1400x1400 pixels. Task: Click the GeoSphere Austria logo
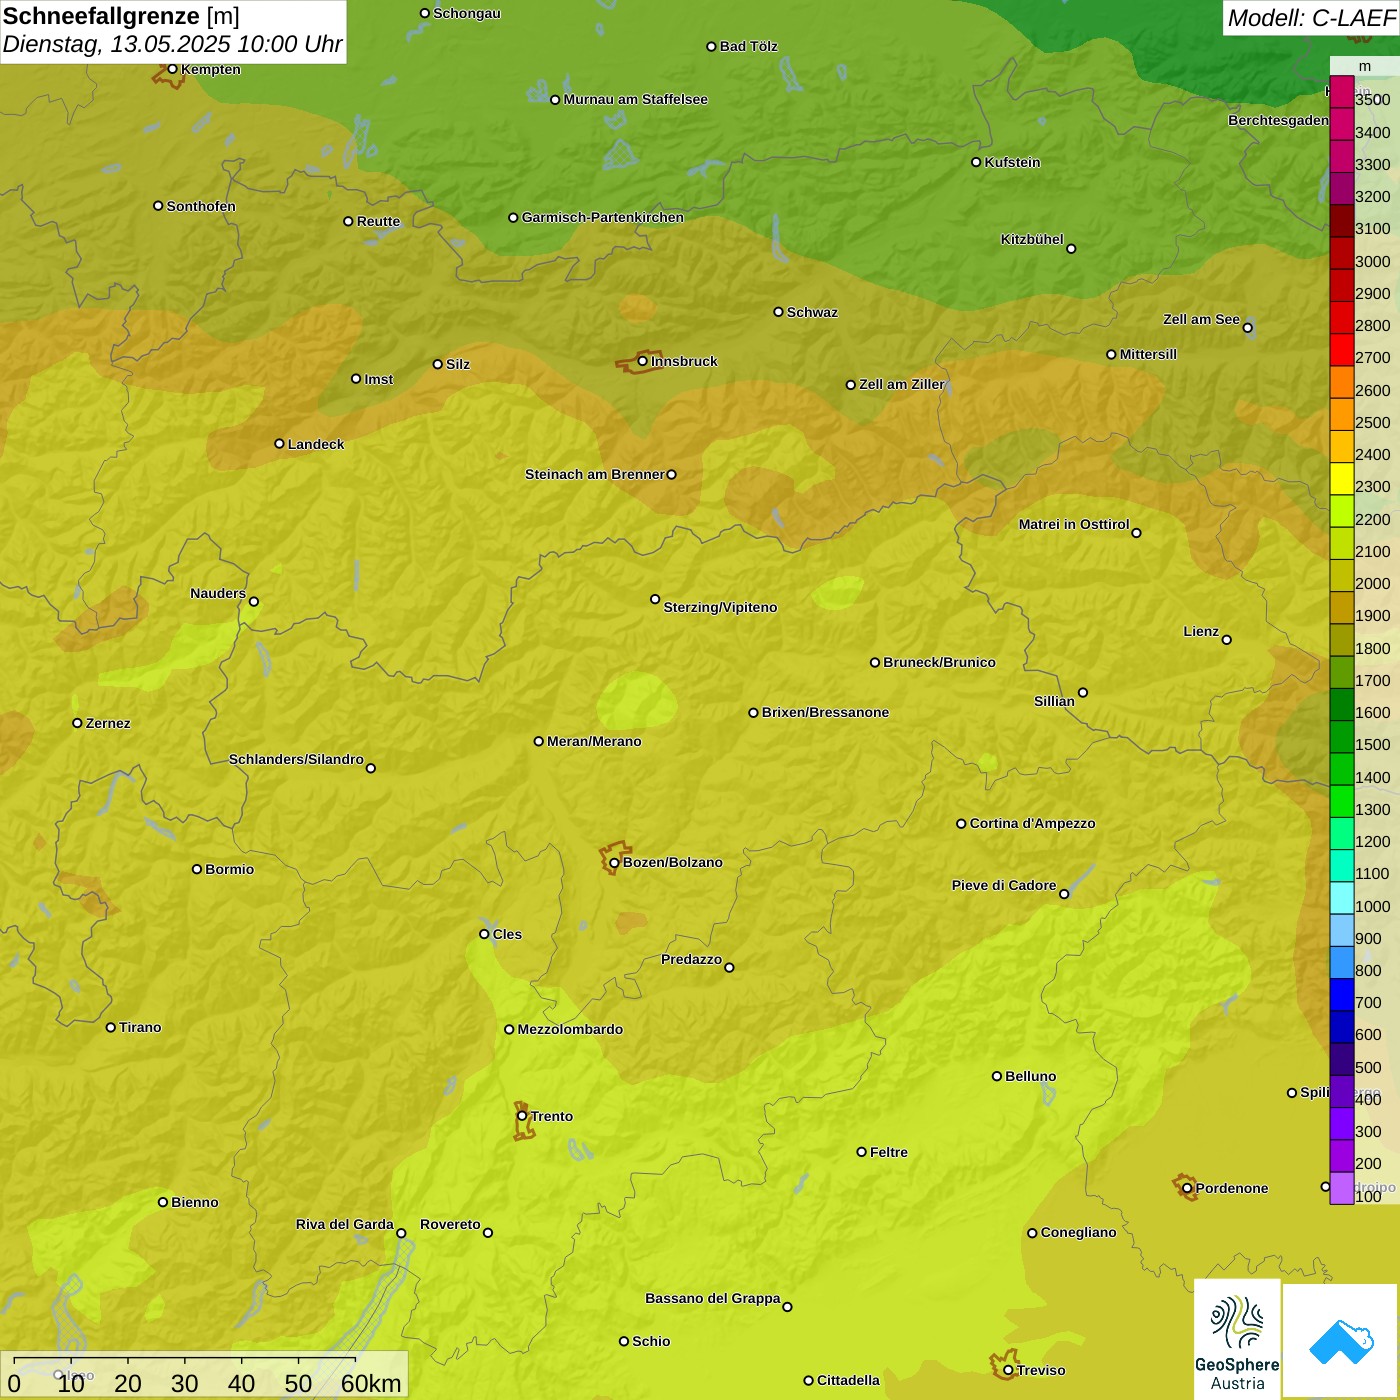1237,1340
